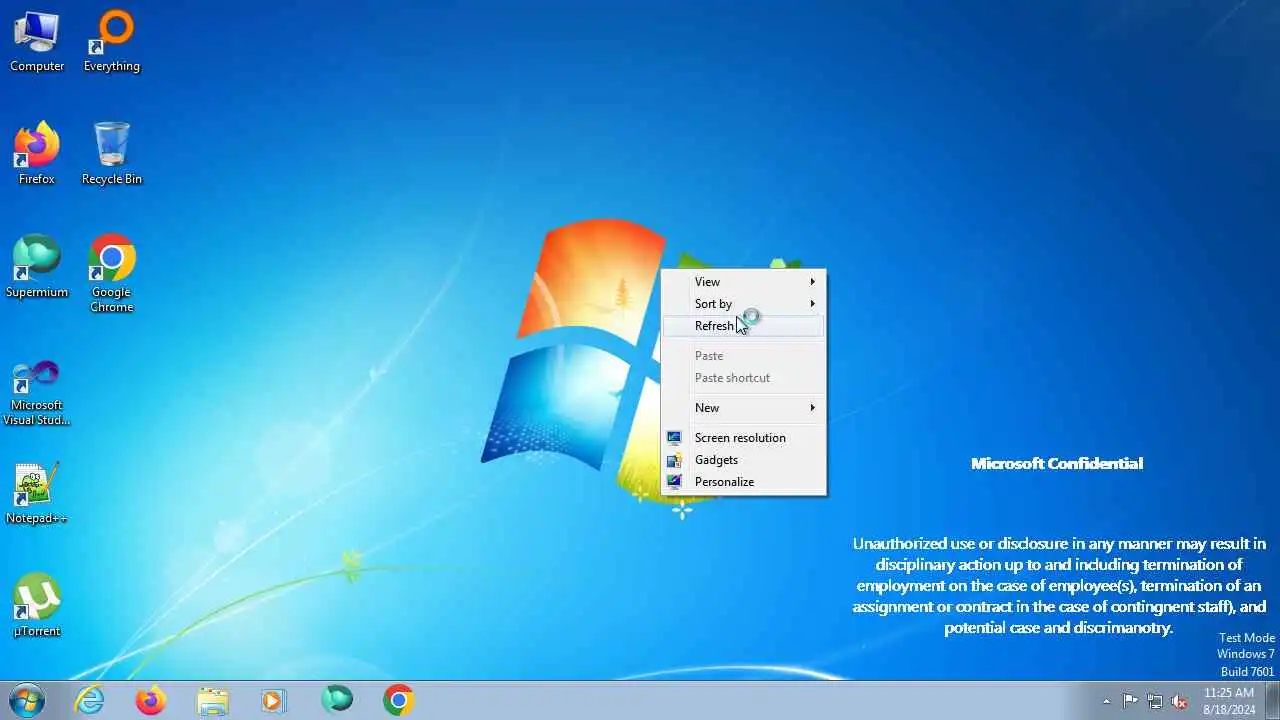Open the Windows Start menu orb
The image size is (1280, 720).
[x=27, y=701]
